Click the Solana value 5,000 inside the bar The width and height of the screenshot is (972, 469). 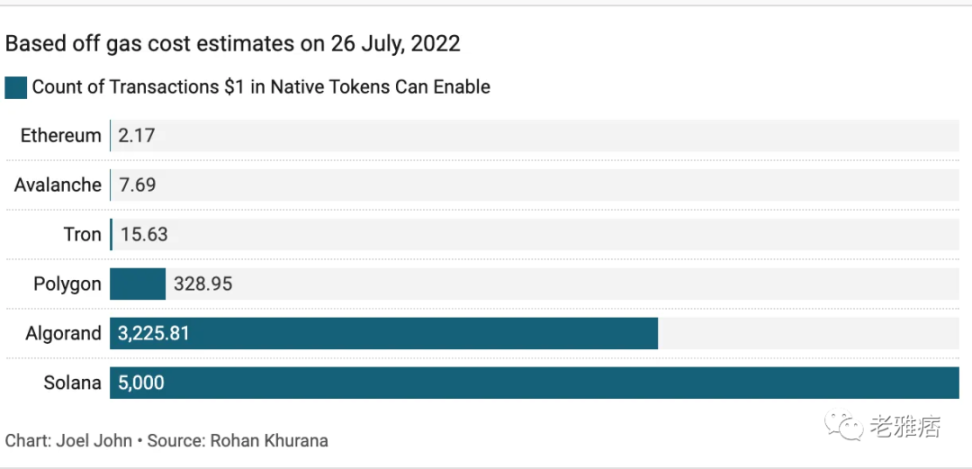click(141, 383)
